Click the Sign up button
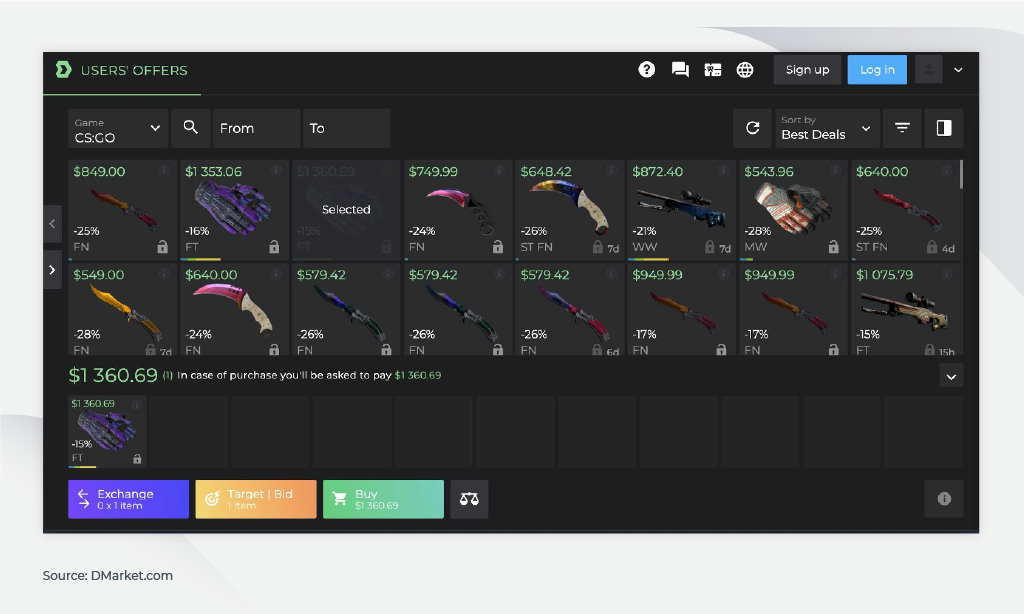 pyautogui.click(x=807, y=70)
